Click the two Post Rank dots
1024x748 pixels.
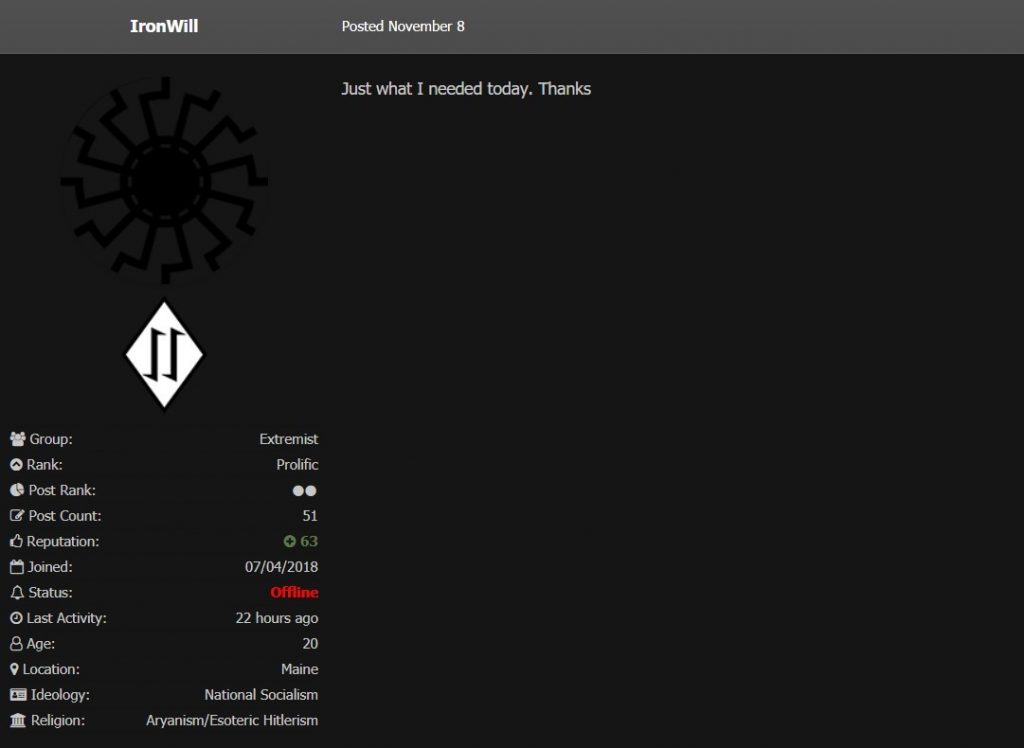click(304, 491)
